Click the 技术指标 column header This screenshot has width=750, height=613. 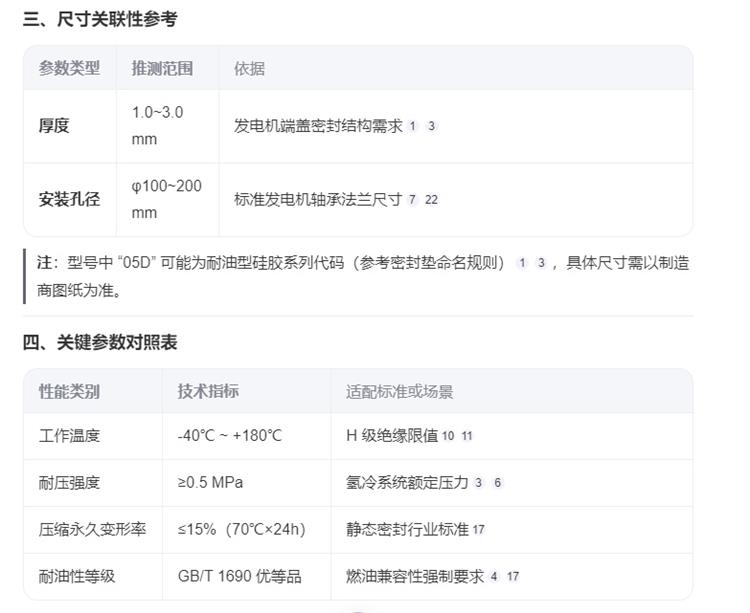208,391
